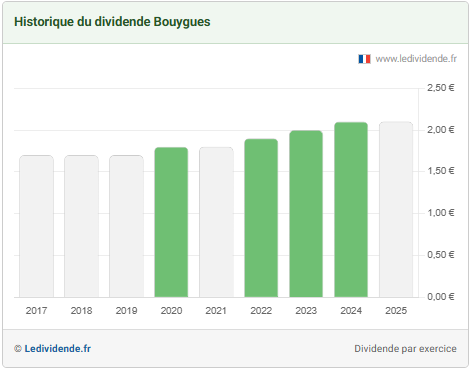Open the www.ledividende.fr link
The image size is (470, 370).
pos(416,59)
